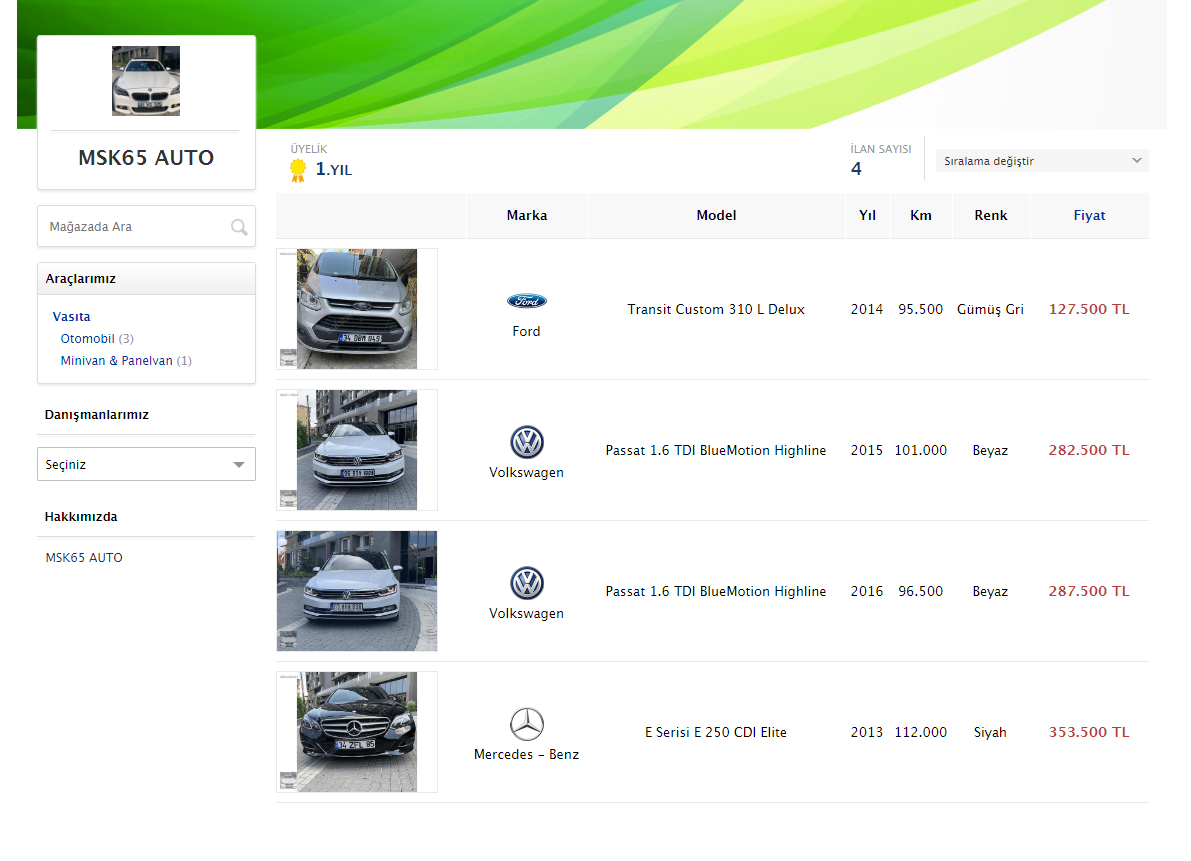Filter by Otomobil category
This screenshot has width=1191, height=861.
pos(87,339)
